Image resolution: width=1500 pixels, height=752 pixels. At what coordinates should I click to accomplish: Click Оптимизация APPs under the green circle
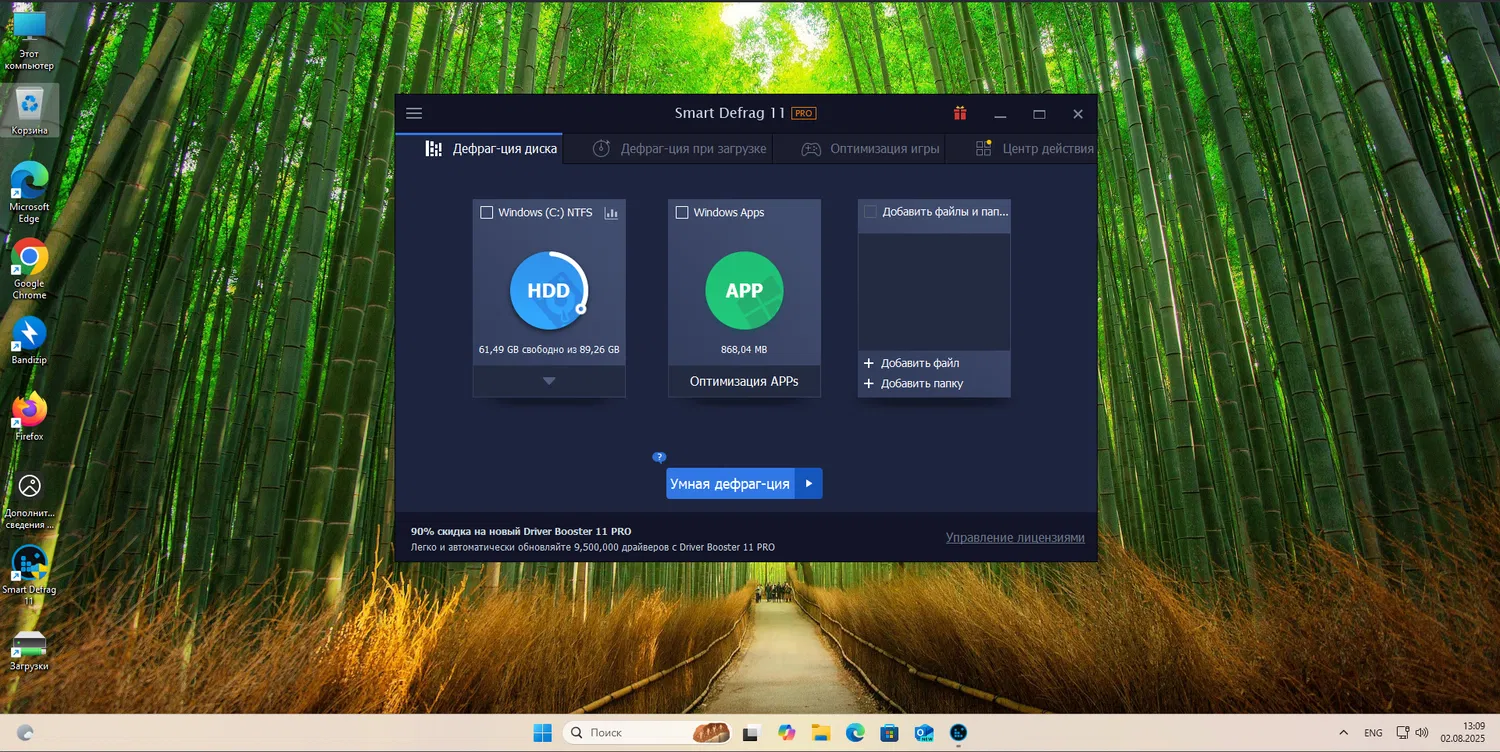743,381
